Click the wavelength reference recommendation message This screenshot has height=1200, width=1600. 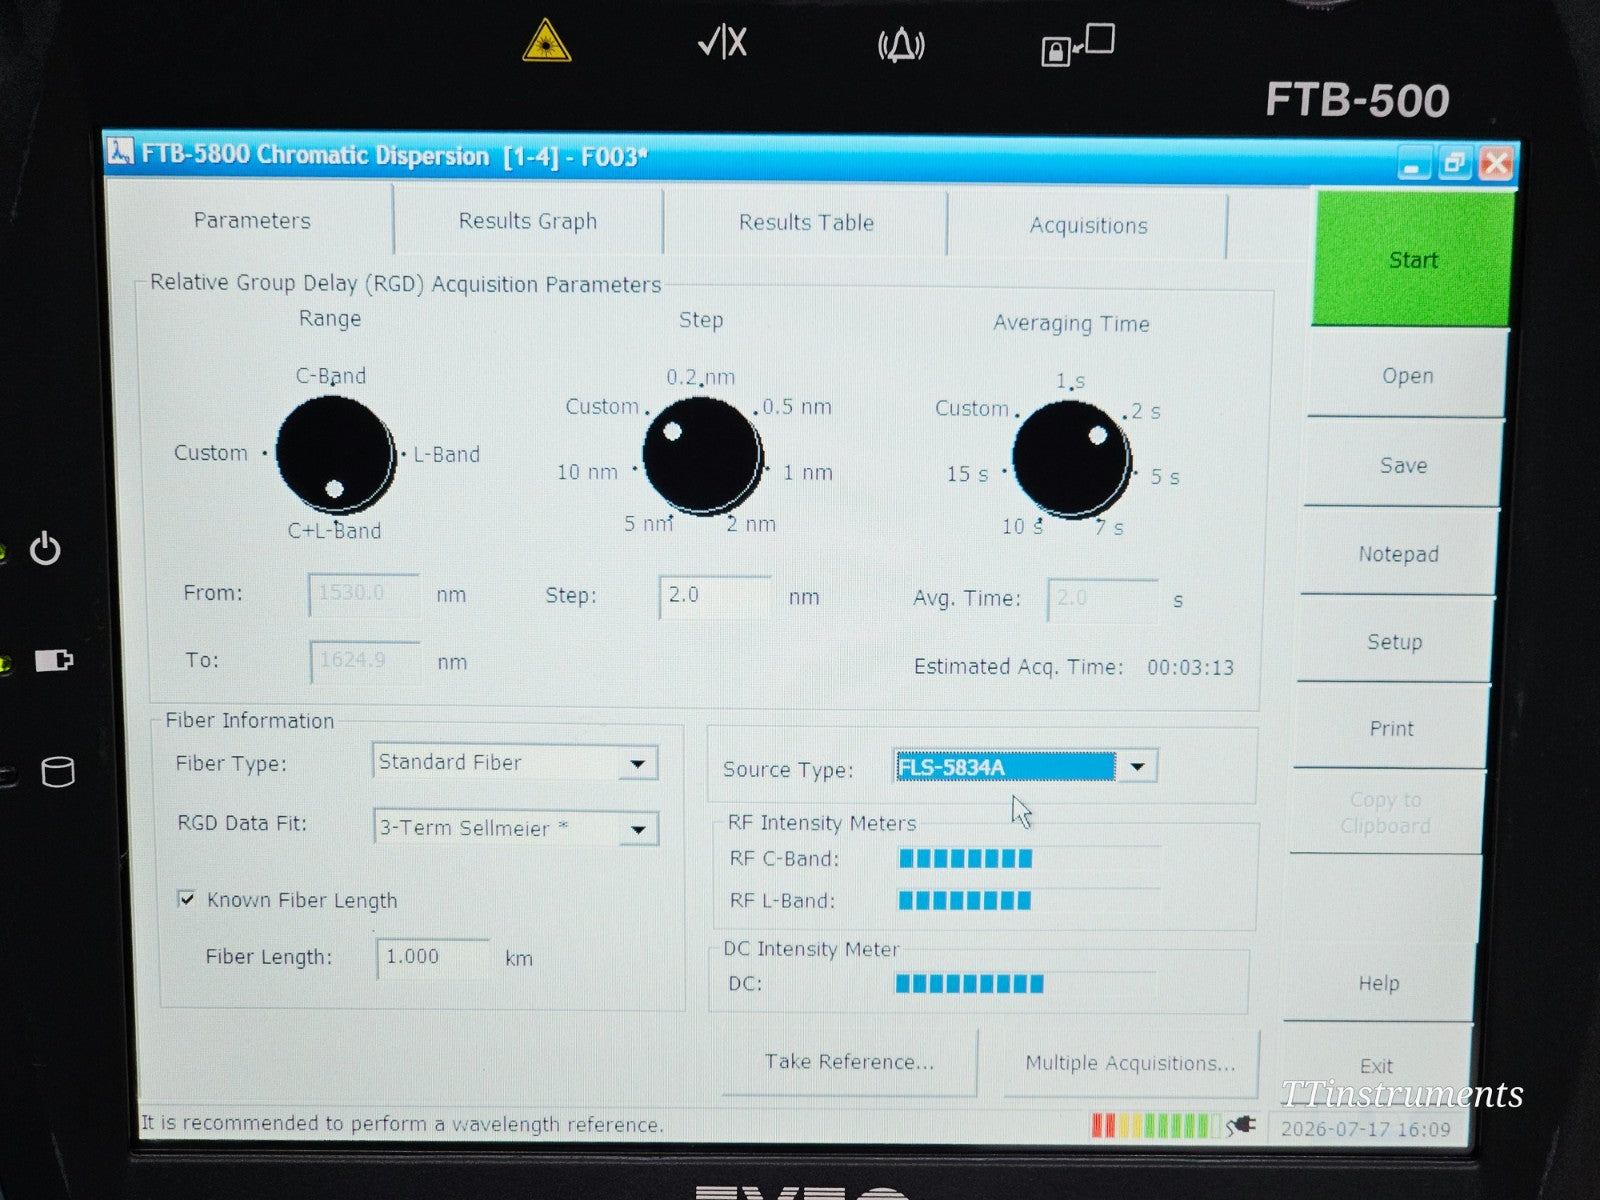tap(401, 1124)
